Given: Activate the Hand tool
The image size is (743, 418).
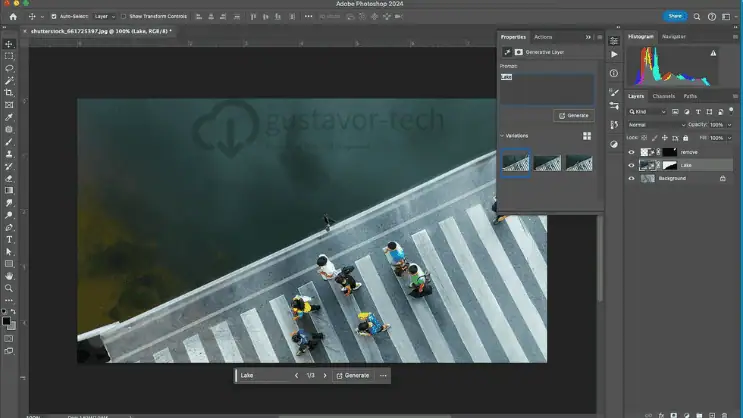Looking at the screenshot, I should [x=9, y=276].
